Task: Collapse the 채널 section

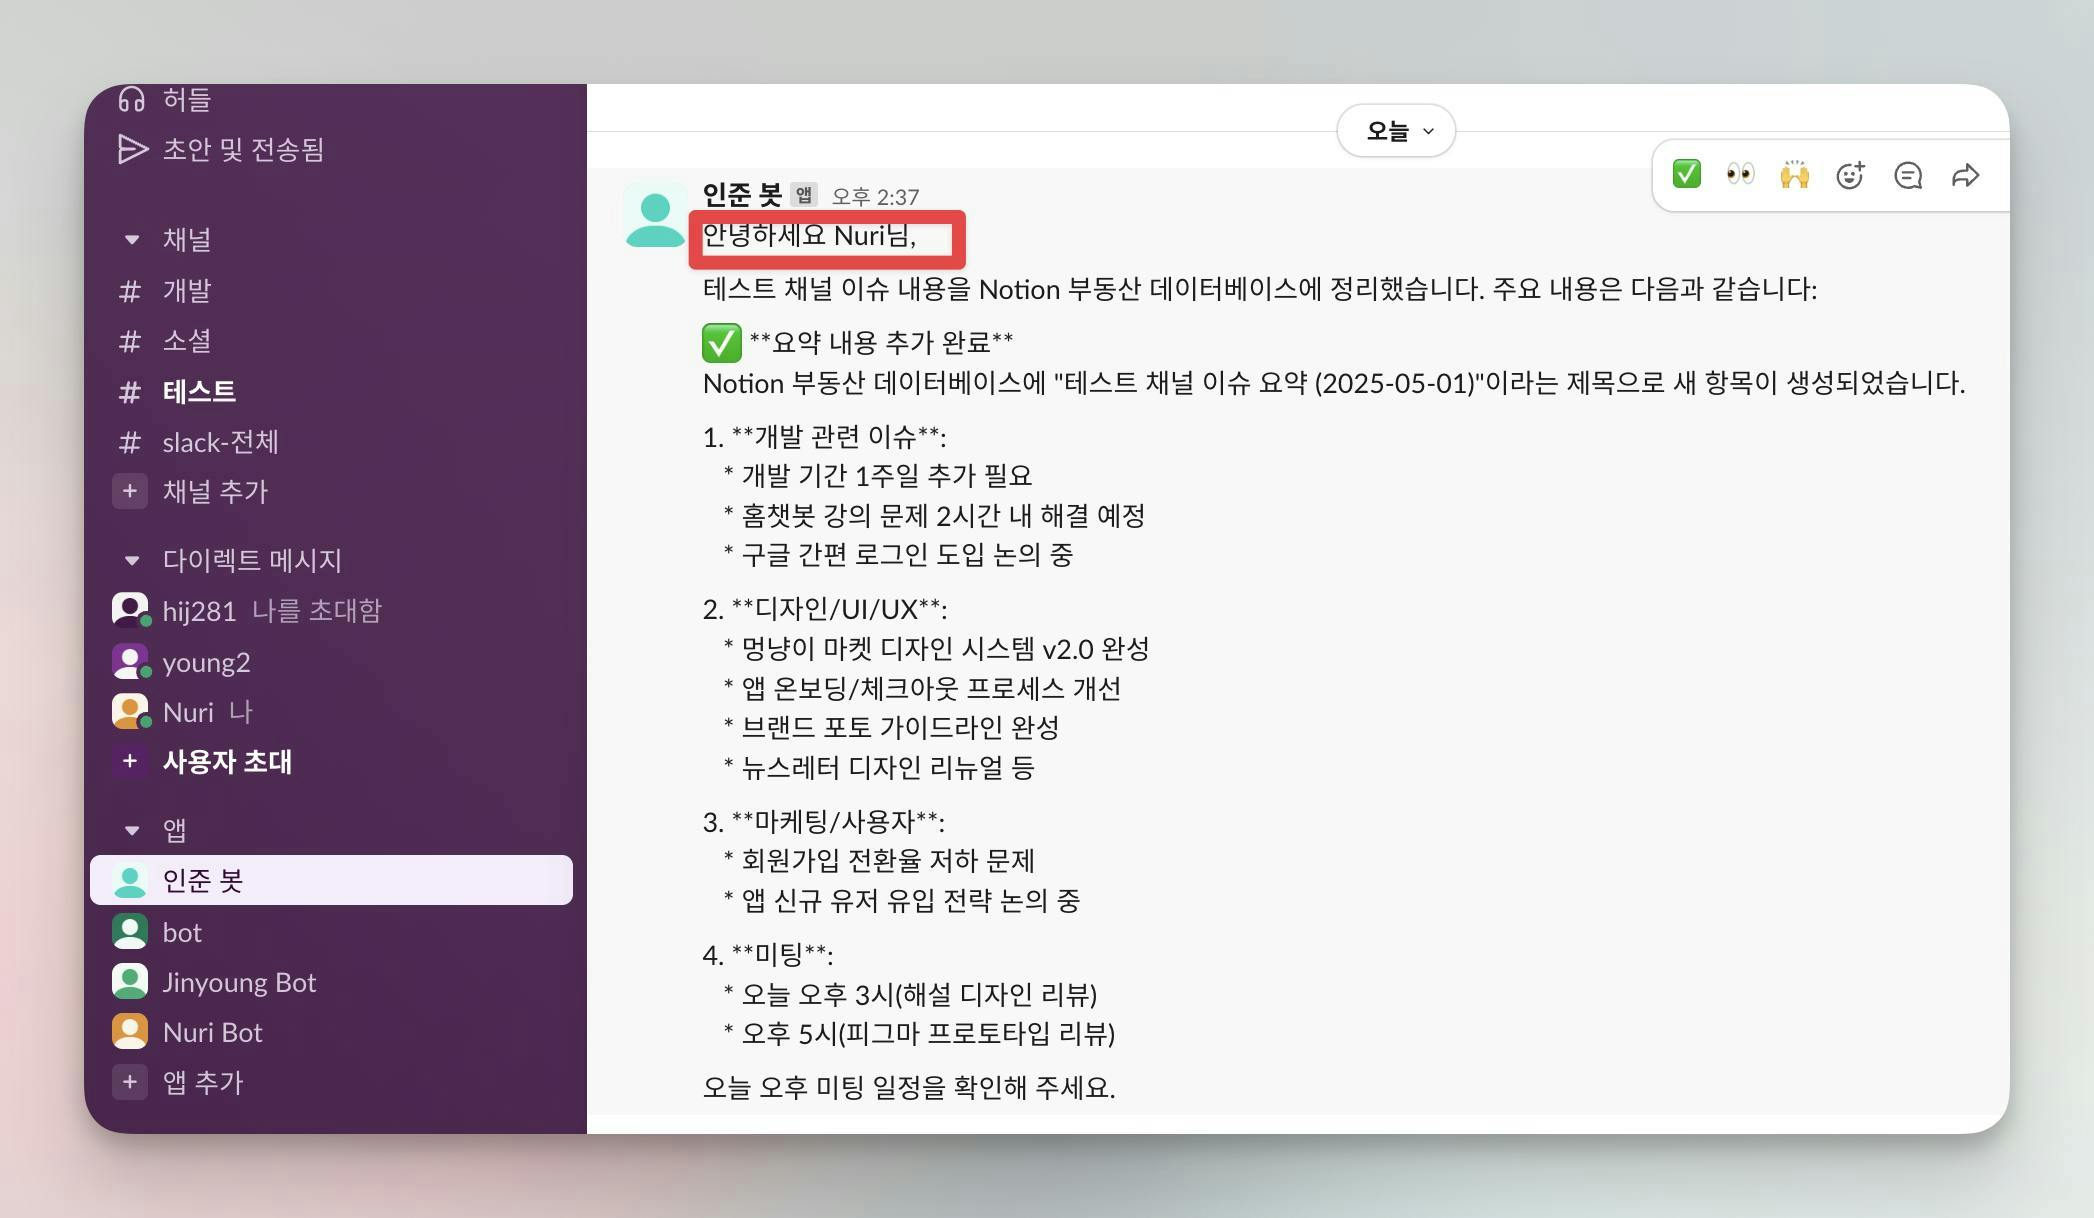Action: pyautogui.click(x=132, y=240)
